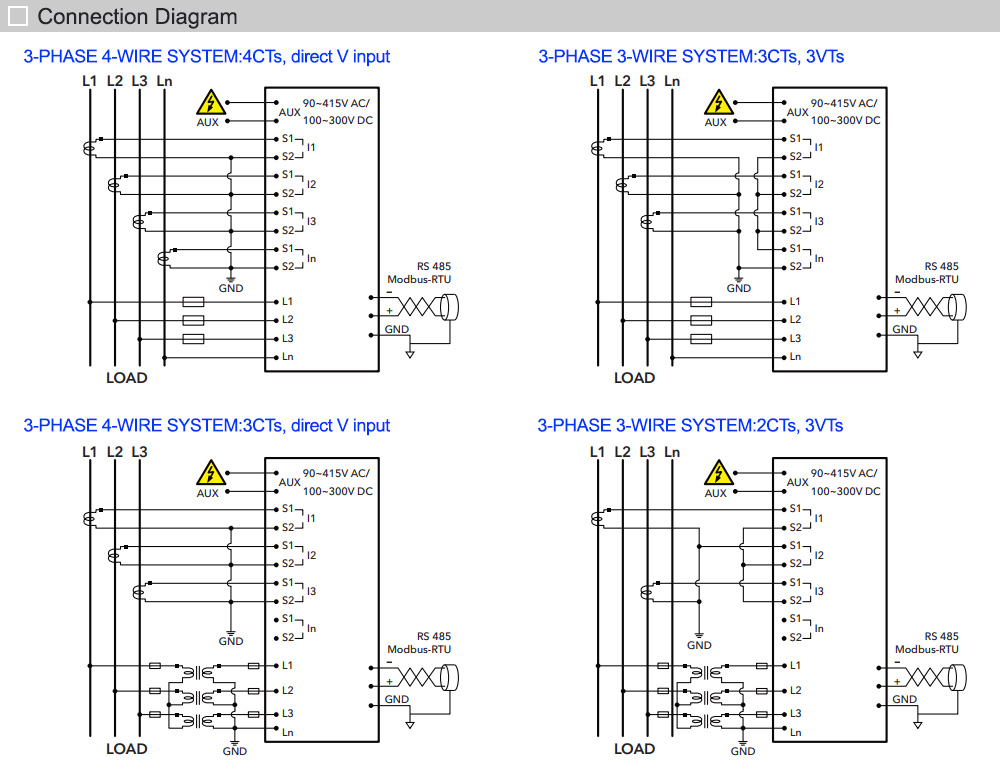Viewport: 1000px width, 770px height.
Task: Select the RS 485 cable in 4-wire 3CTs diagram
Action: click(x=422, y=678)
